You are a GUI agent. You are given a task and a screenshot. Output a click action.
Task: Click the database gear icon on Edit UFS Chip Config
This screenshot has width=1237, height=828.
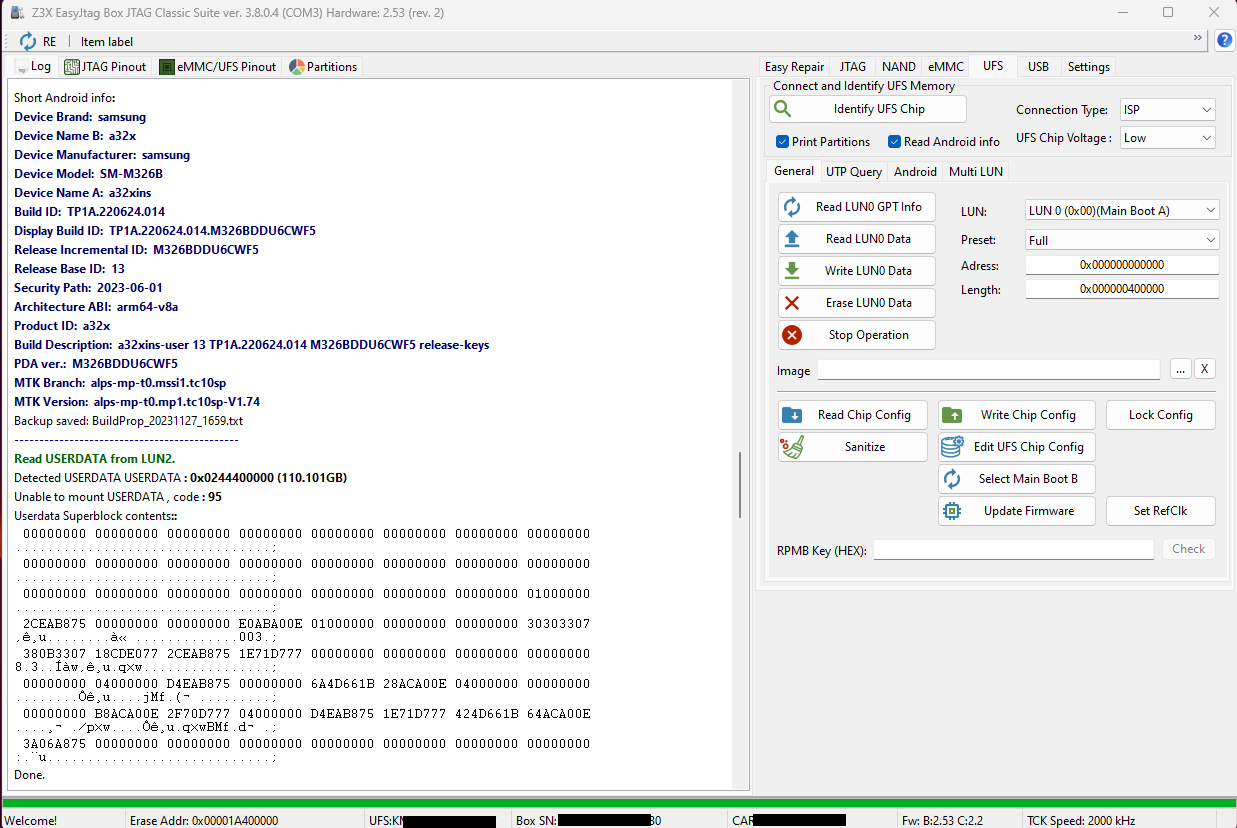click(x=952, y=447)
